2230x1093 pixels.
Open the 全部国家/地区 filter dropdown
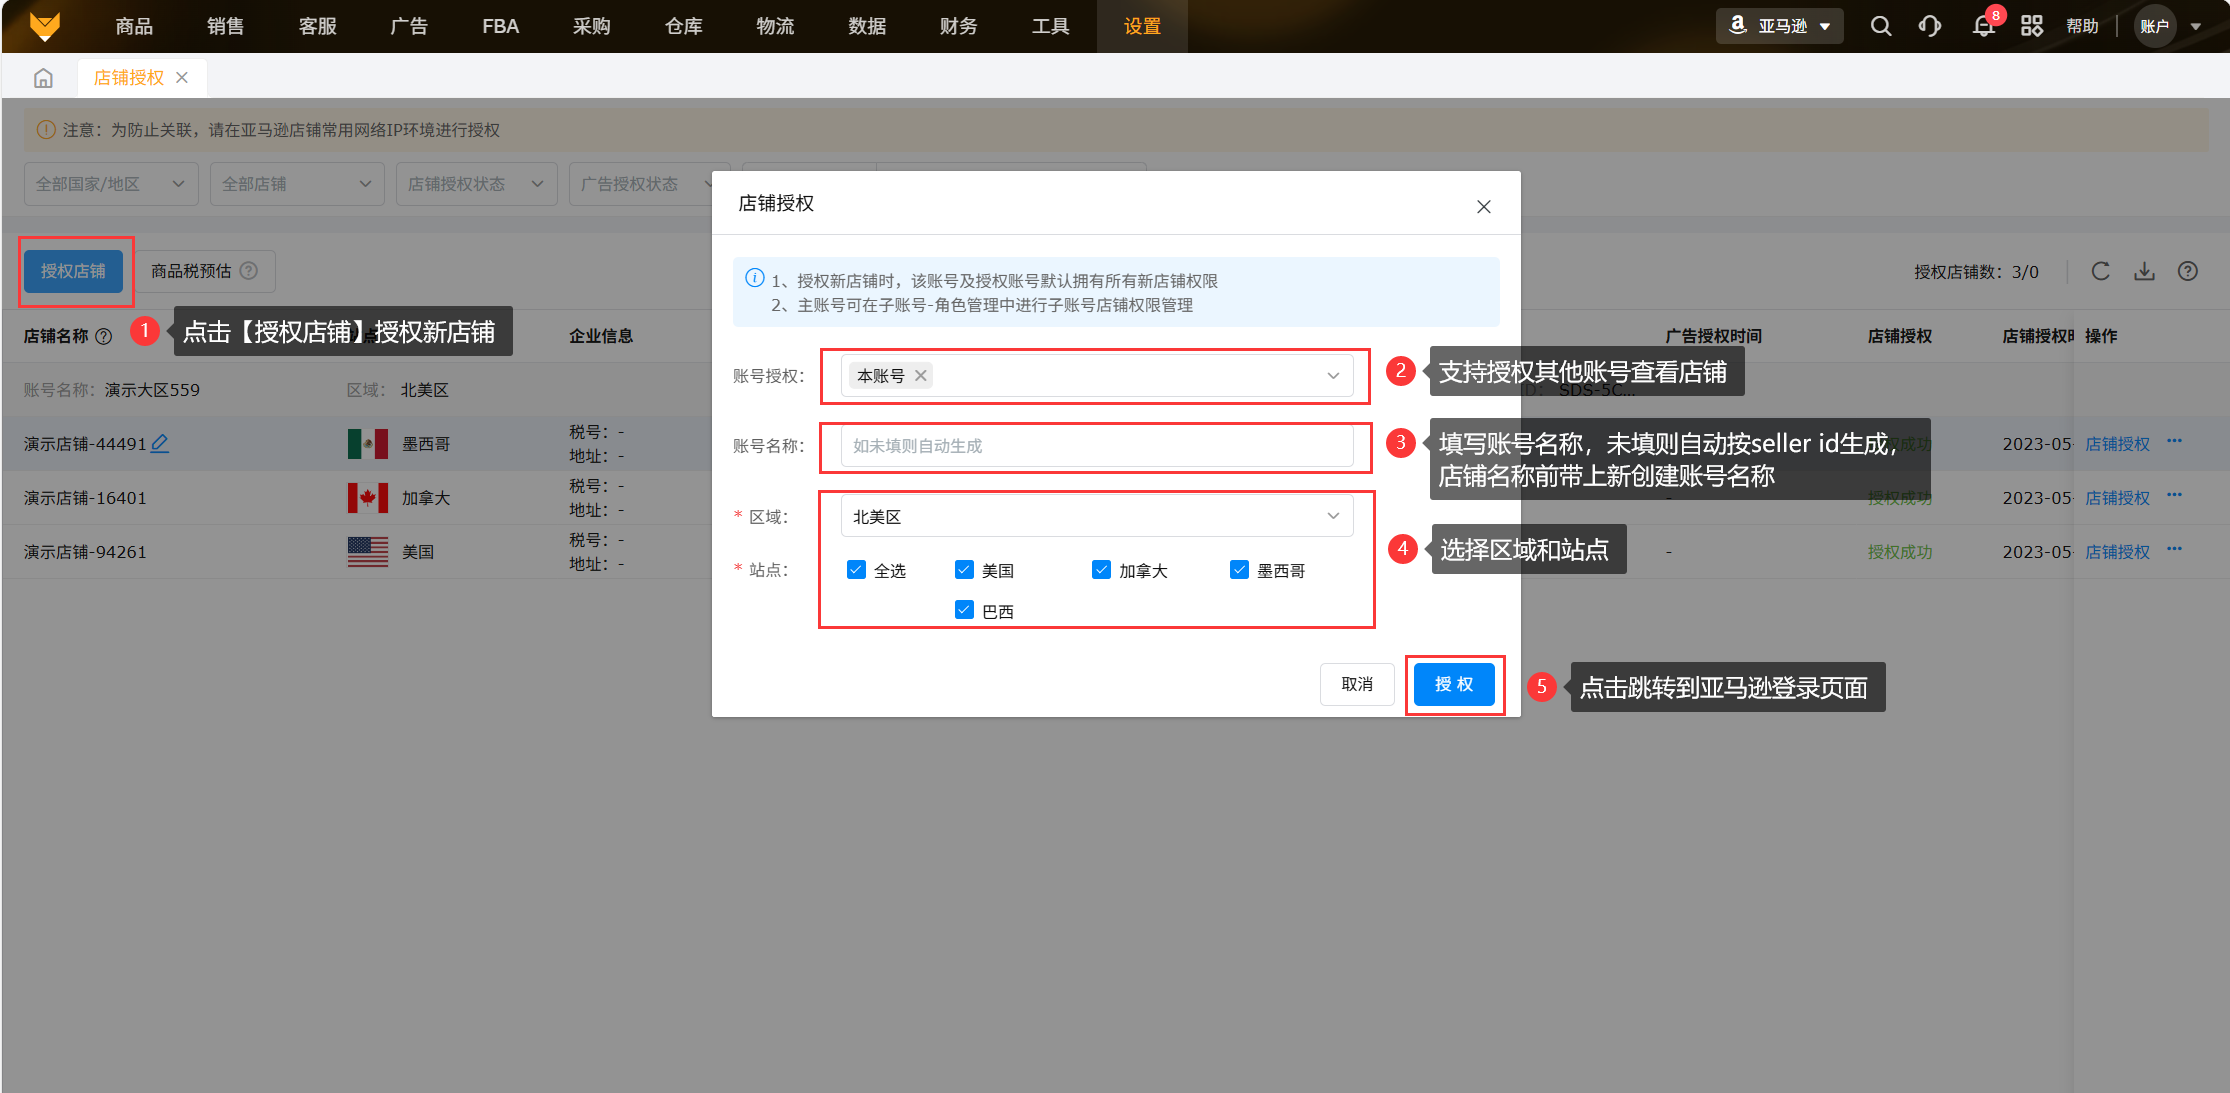110,183
